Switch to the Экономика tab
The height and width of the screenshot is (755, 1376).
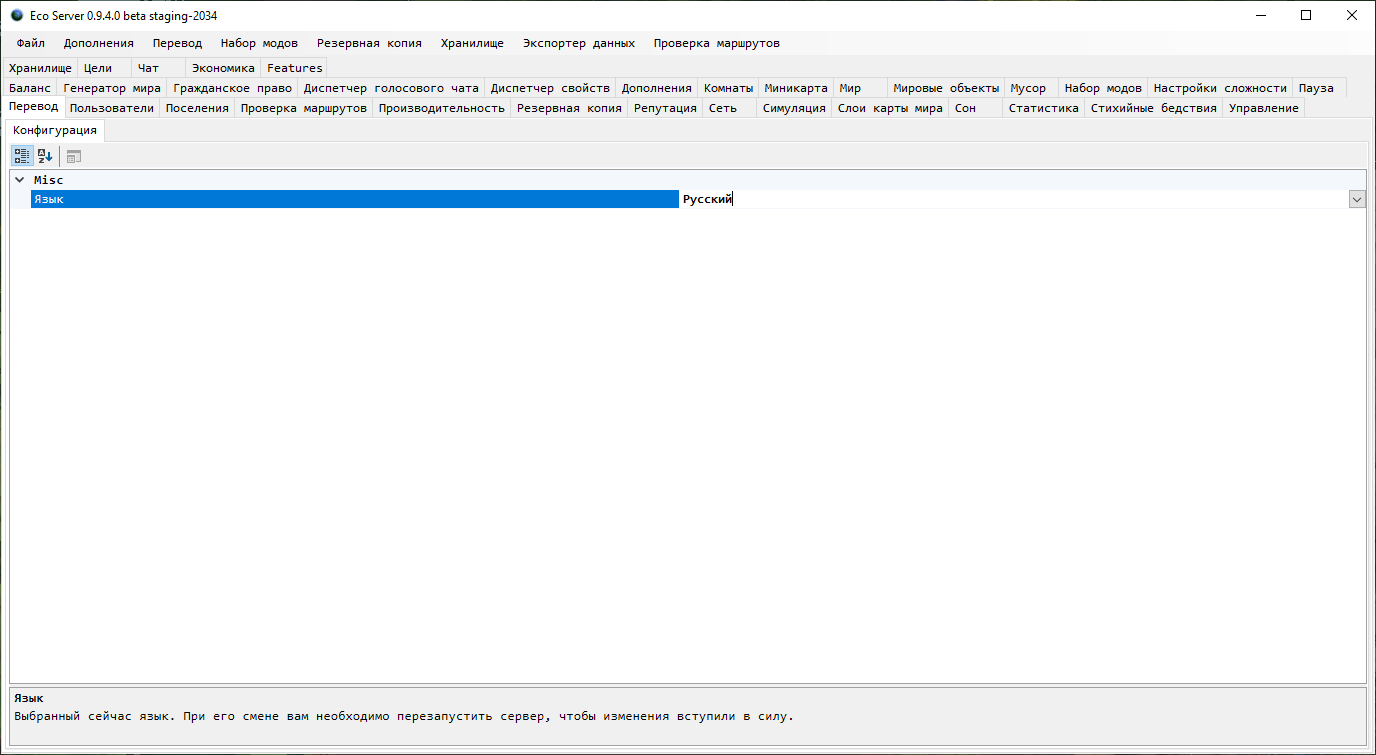coord(223,68)
